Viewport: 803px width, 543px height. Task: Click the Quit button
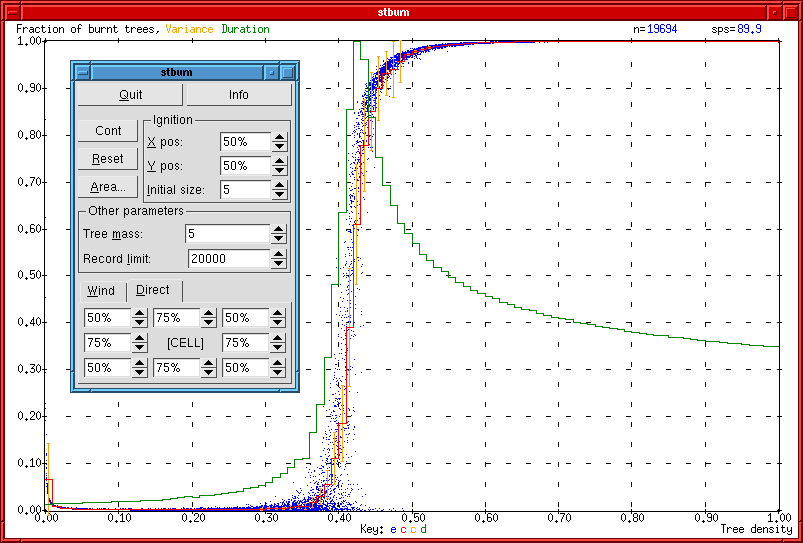(x=130, y=95)
